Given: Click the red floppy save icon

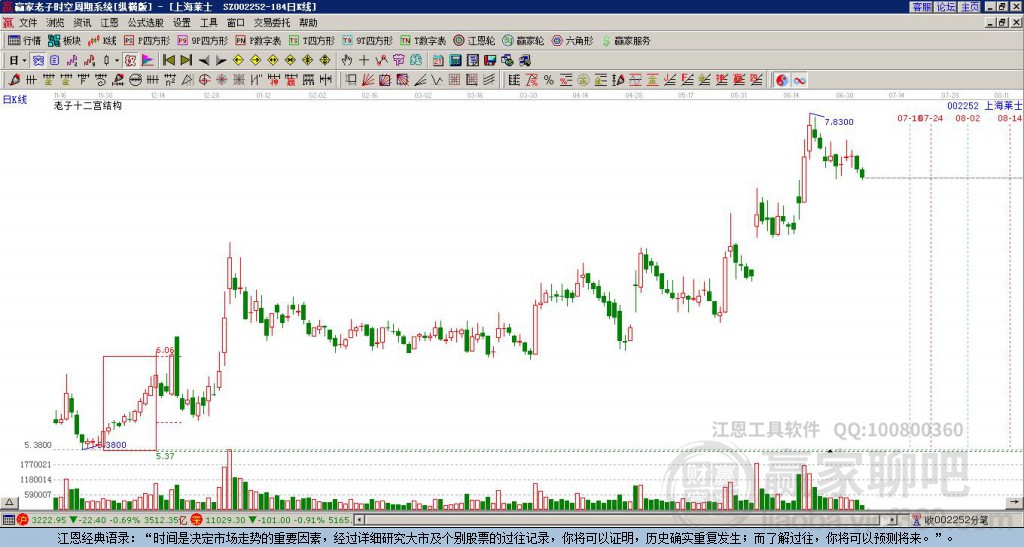Looking at the screenshot, I should pos(490,61).
